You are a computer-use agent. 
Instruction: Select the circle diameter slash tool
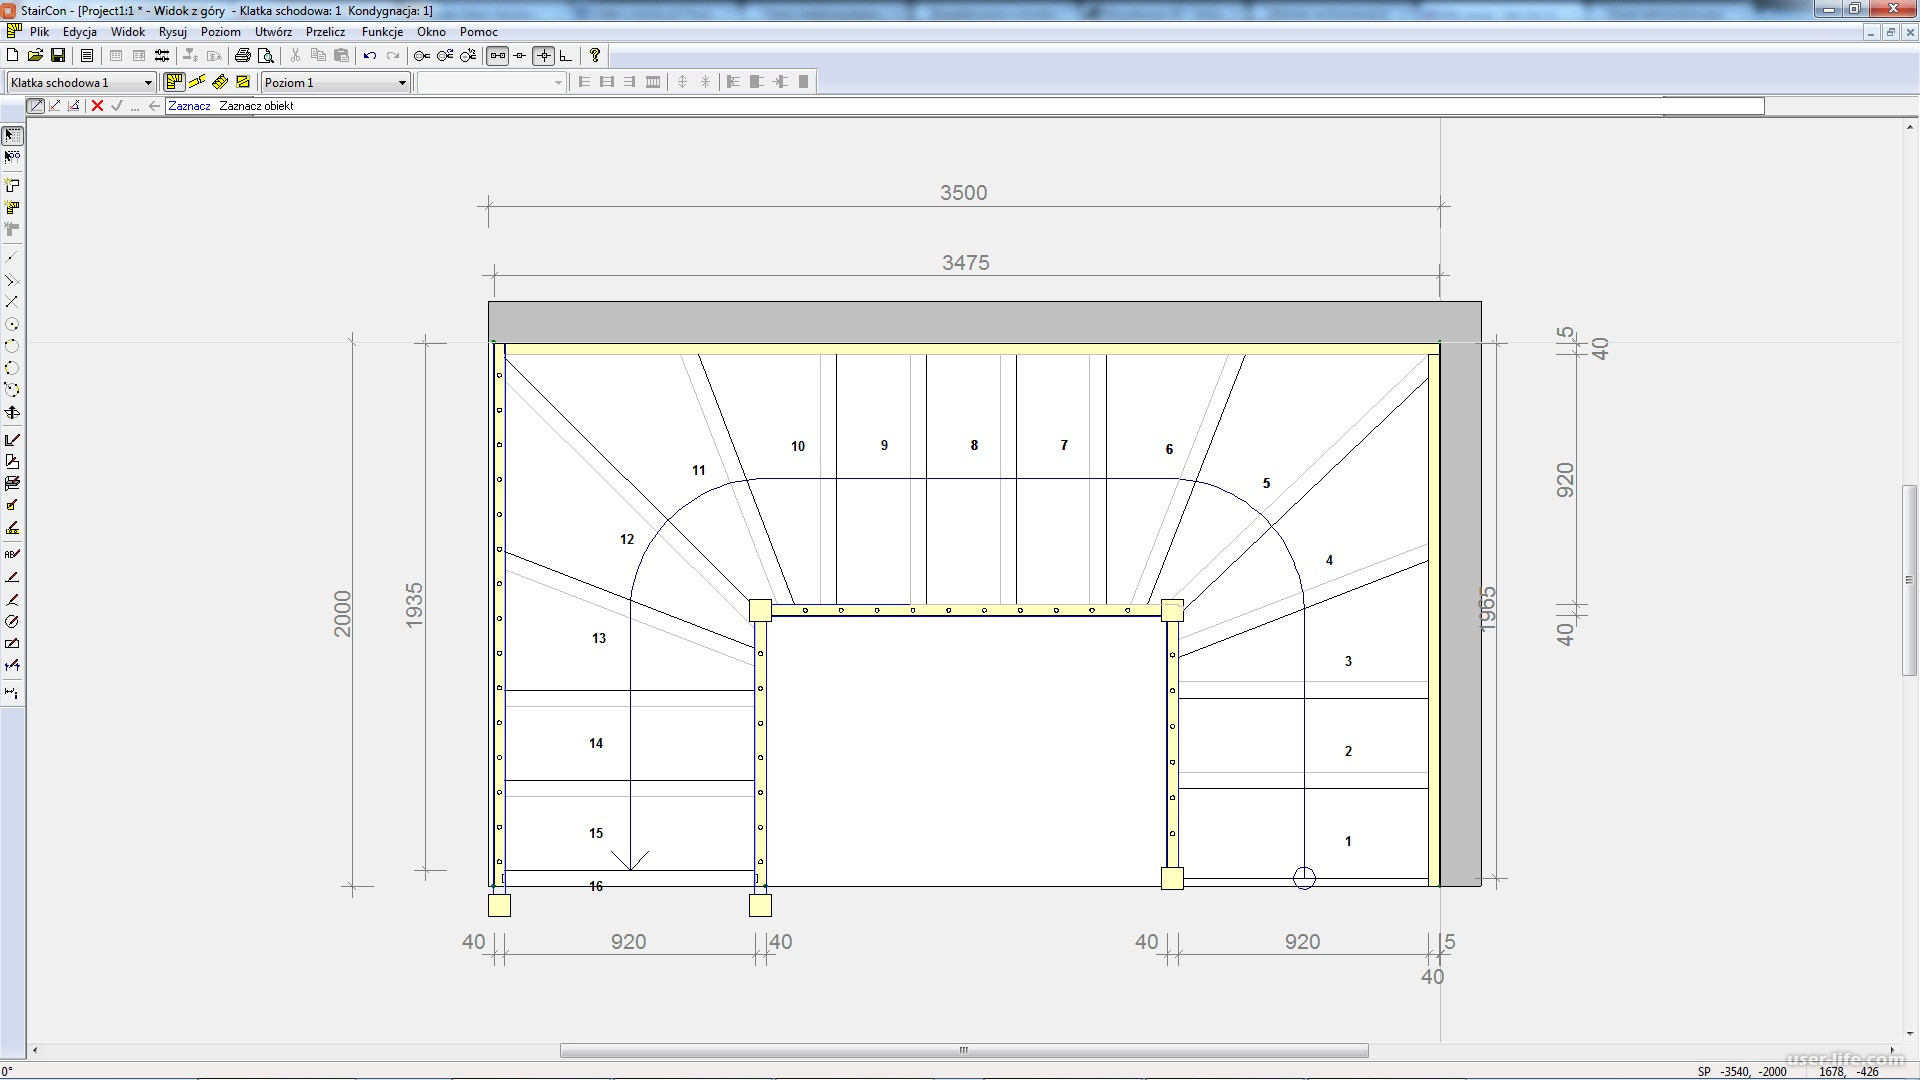(x=13, y=621)
